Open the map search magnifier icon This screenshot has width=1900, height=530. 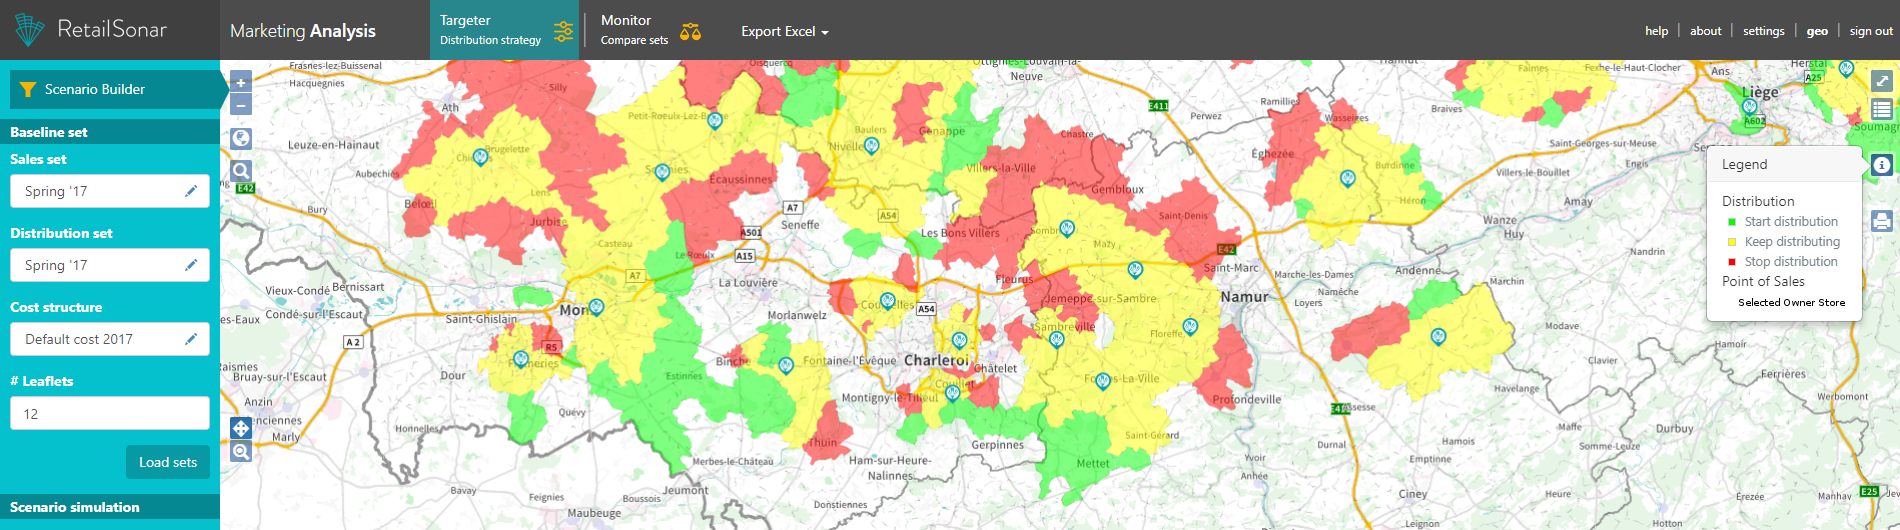click(241, 171)
